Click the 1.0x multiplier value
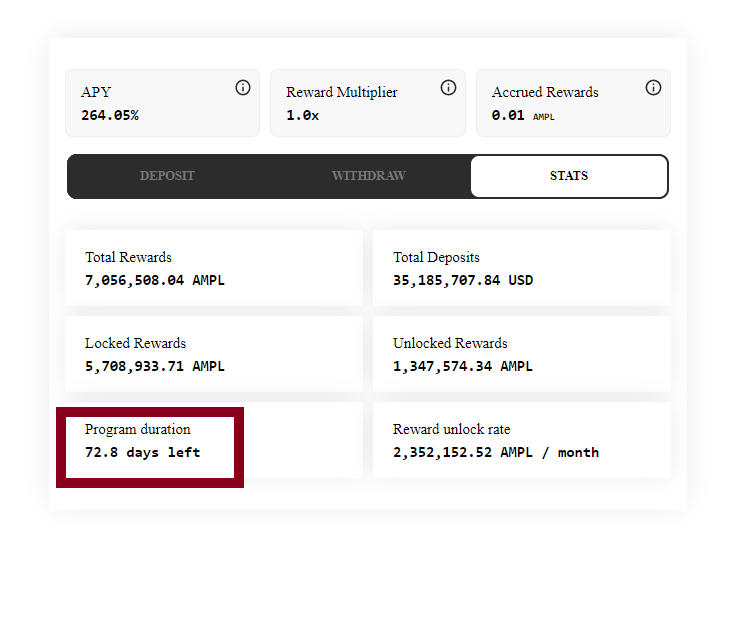Image resolution: width=749 pixels, height=636 pixels. 302,115
